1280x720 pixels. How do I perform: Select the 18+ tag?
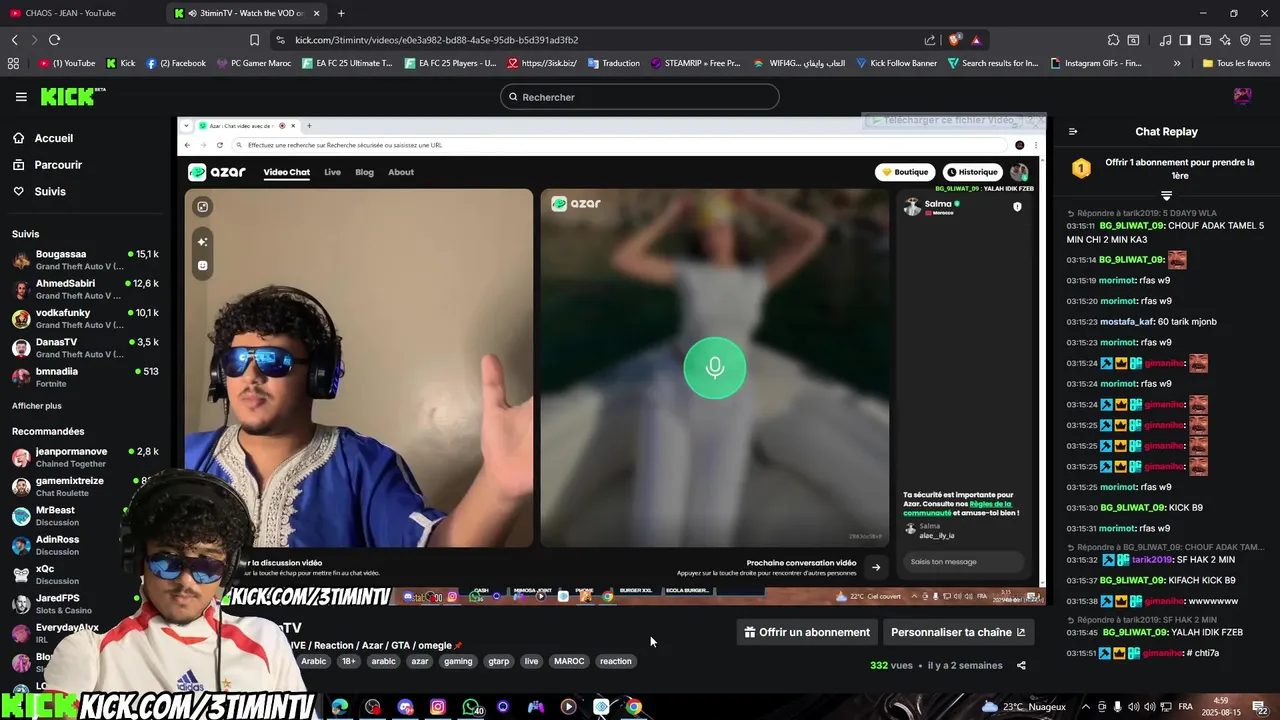[x=348, y=661]
